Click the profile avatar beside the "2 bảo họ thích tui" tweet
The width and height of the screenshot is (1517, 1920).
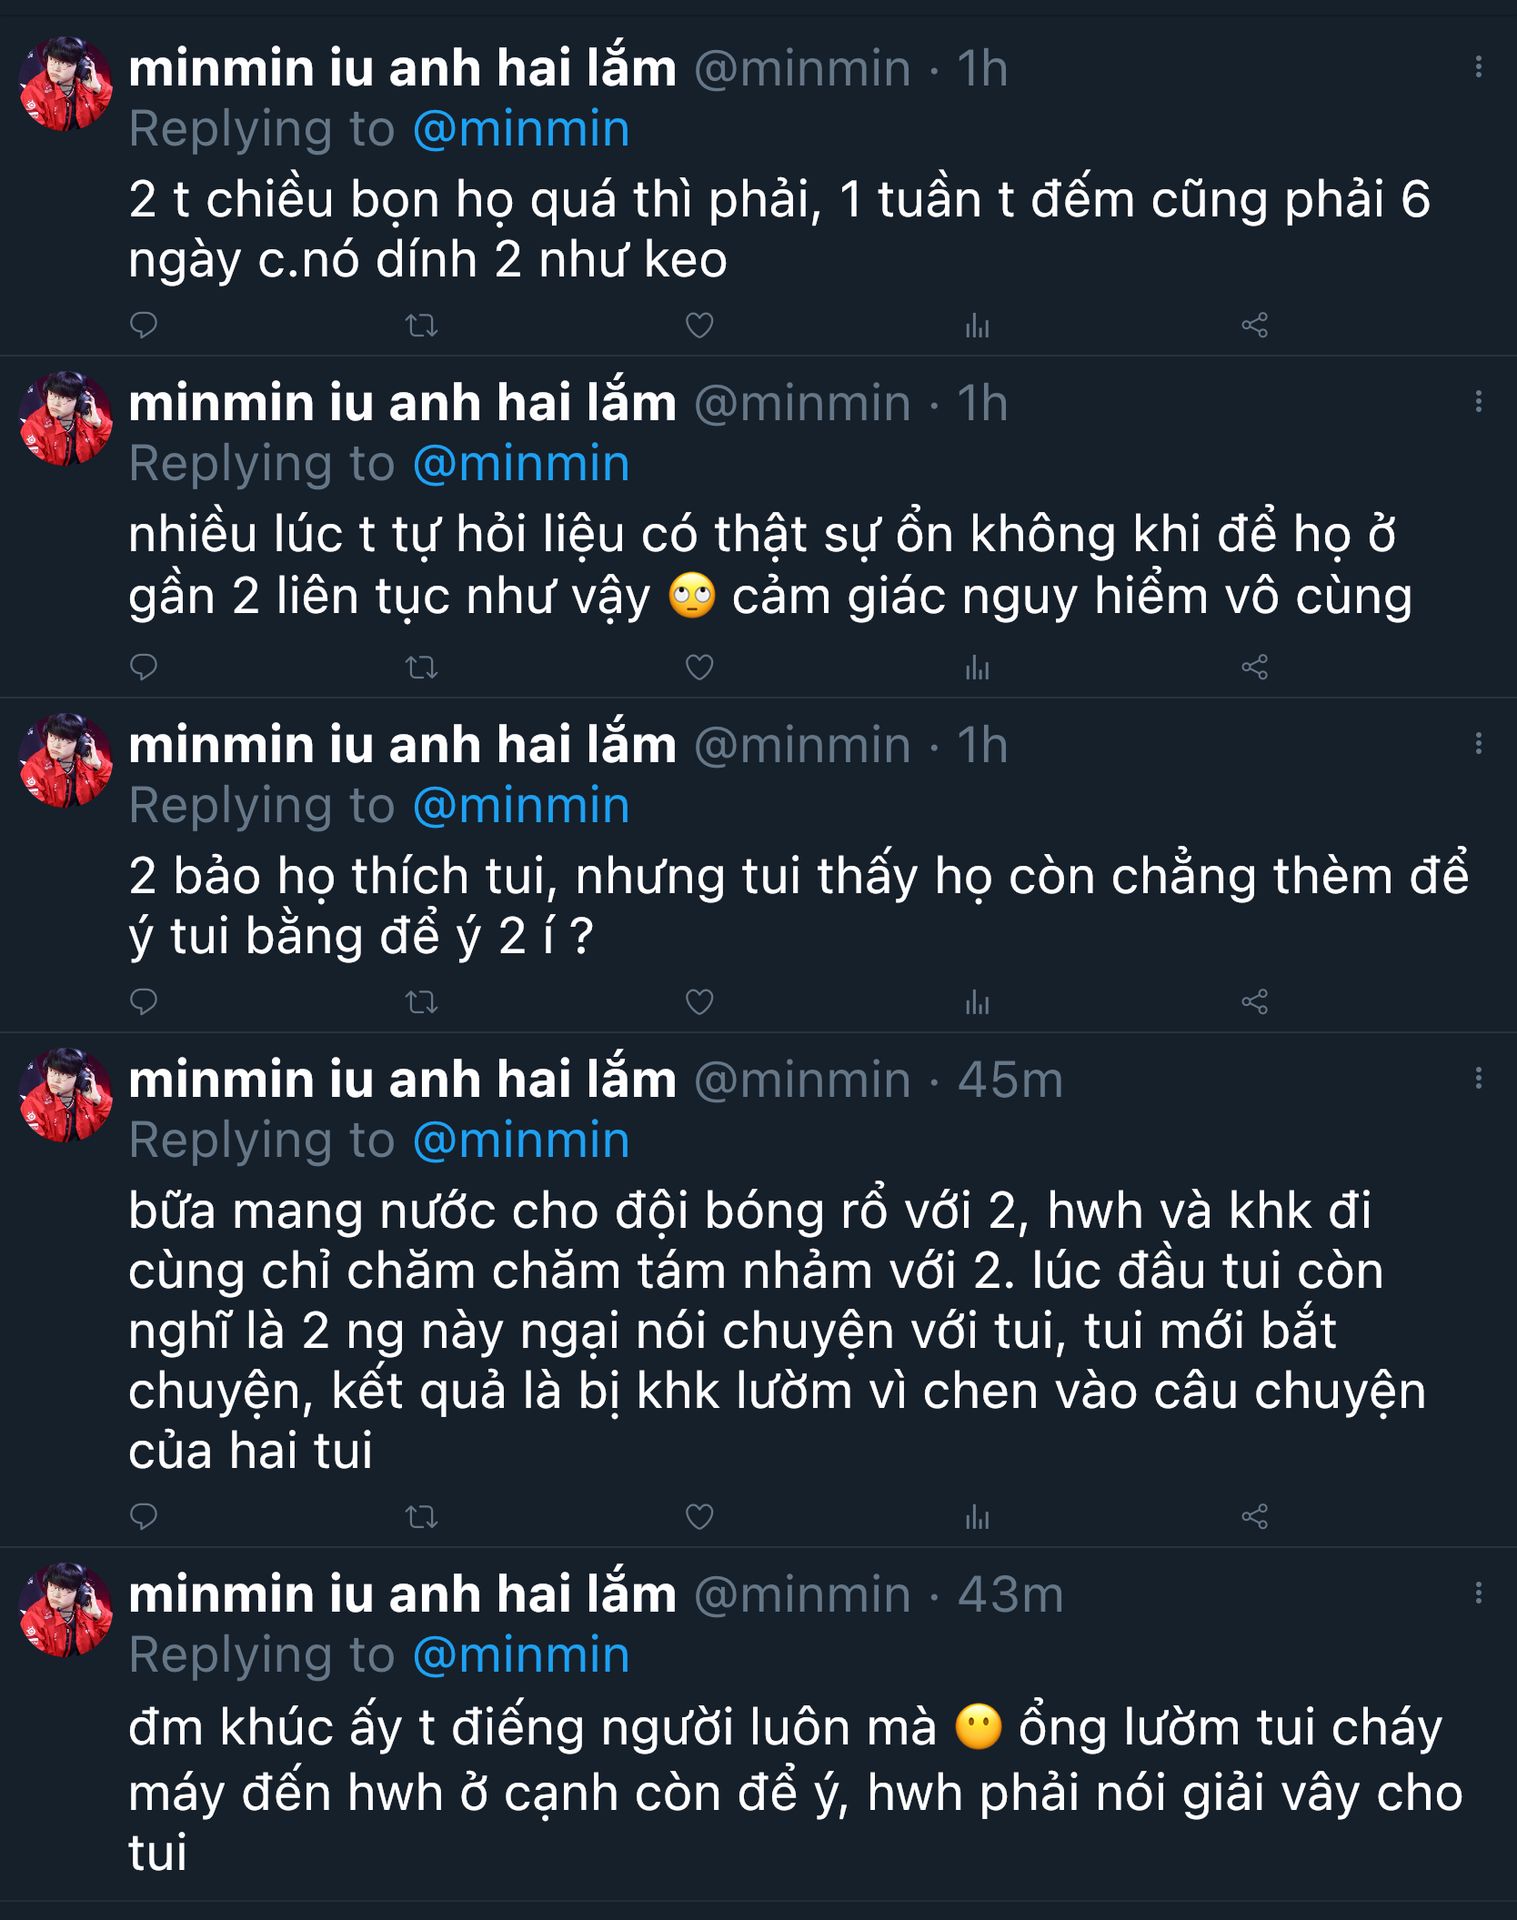tap(66, 760)
